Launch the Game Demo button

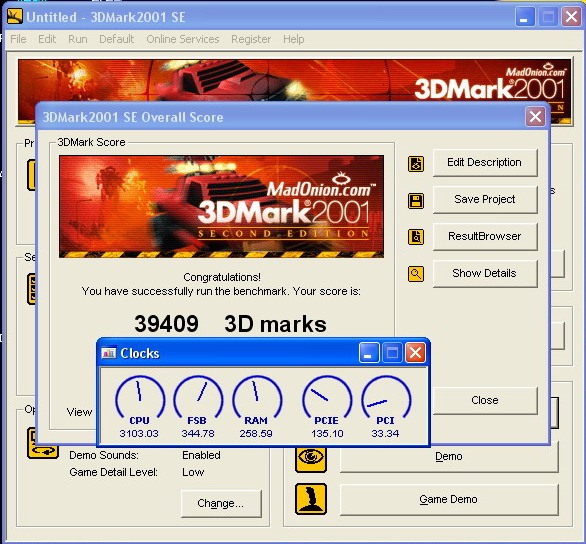[x=449, y=500]
